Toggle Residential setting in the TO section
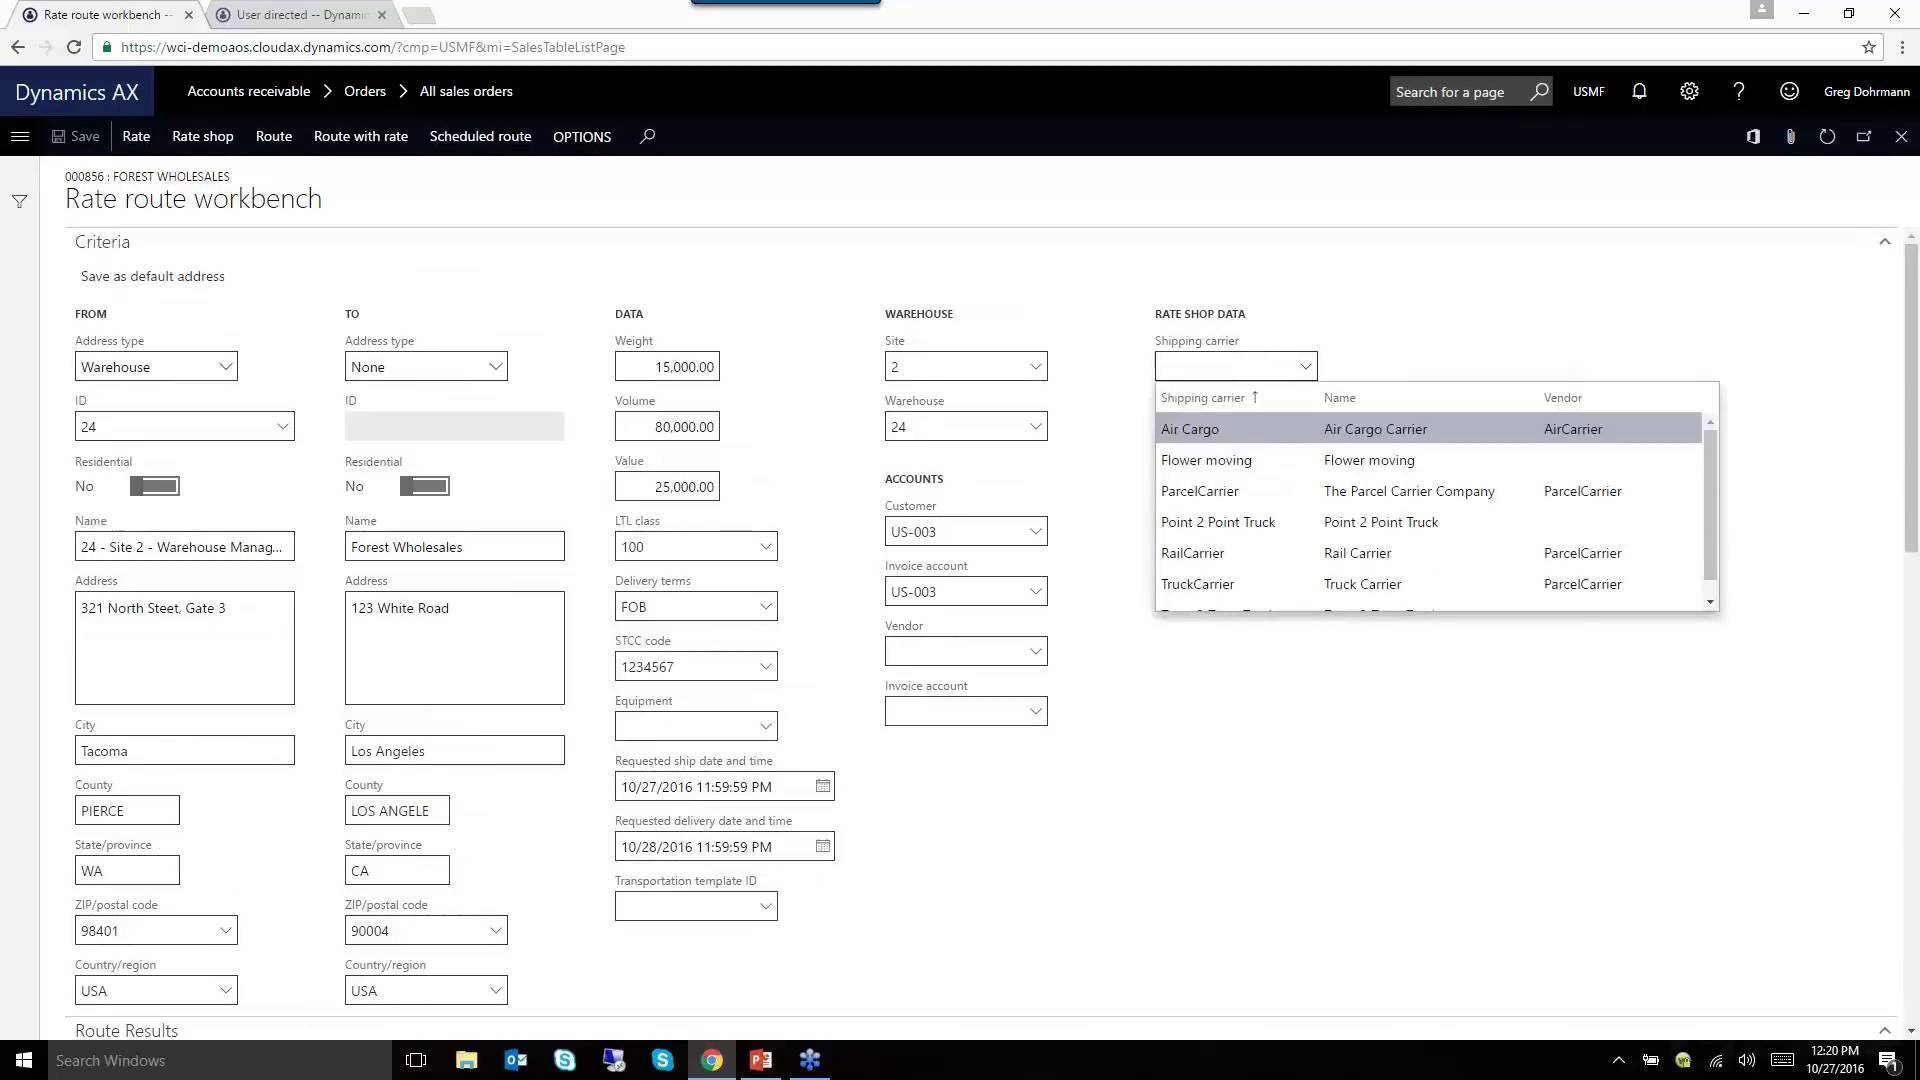This screenshot has height=1080, width=1920. 424,486
